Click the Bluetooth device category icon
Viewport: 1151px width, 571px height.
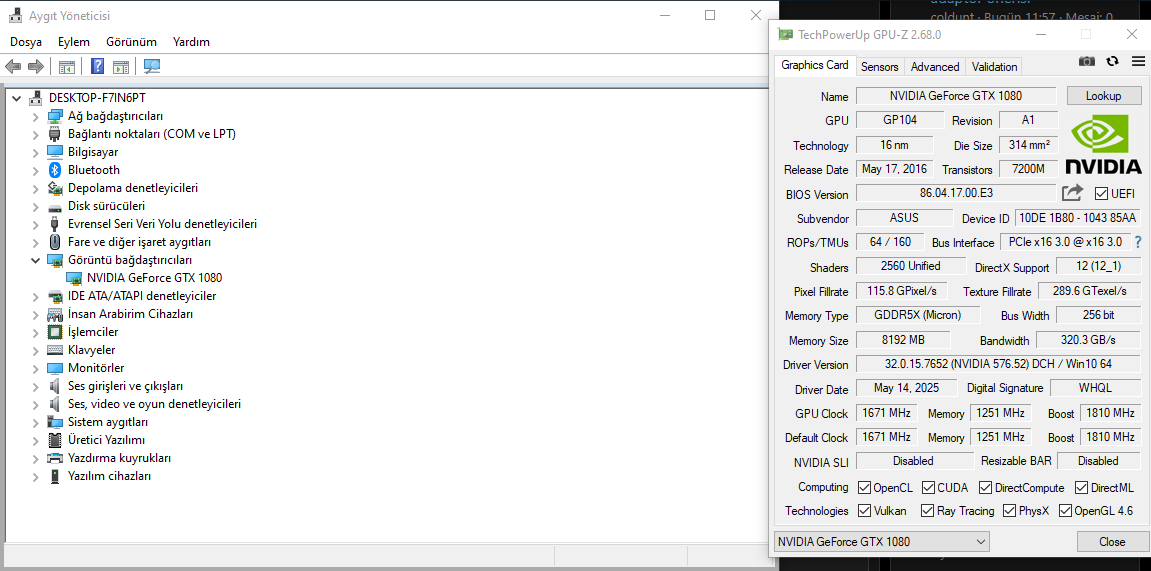(x=54, y=170)
